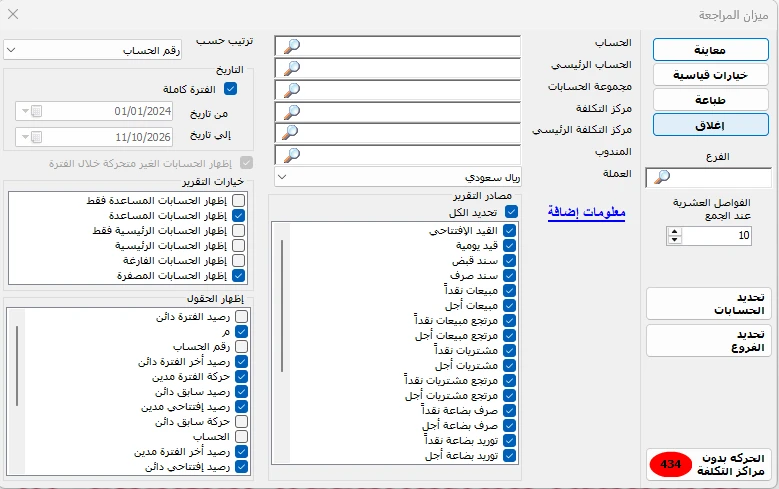Click اغلاق close button
779x489 pixels.
[710, 125]
